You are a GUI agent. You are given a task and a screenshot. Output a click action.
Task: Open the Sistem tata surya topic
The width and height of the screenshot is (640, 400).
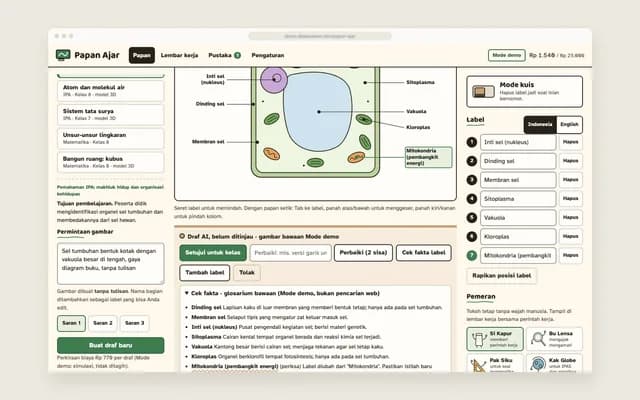point(111,114)
